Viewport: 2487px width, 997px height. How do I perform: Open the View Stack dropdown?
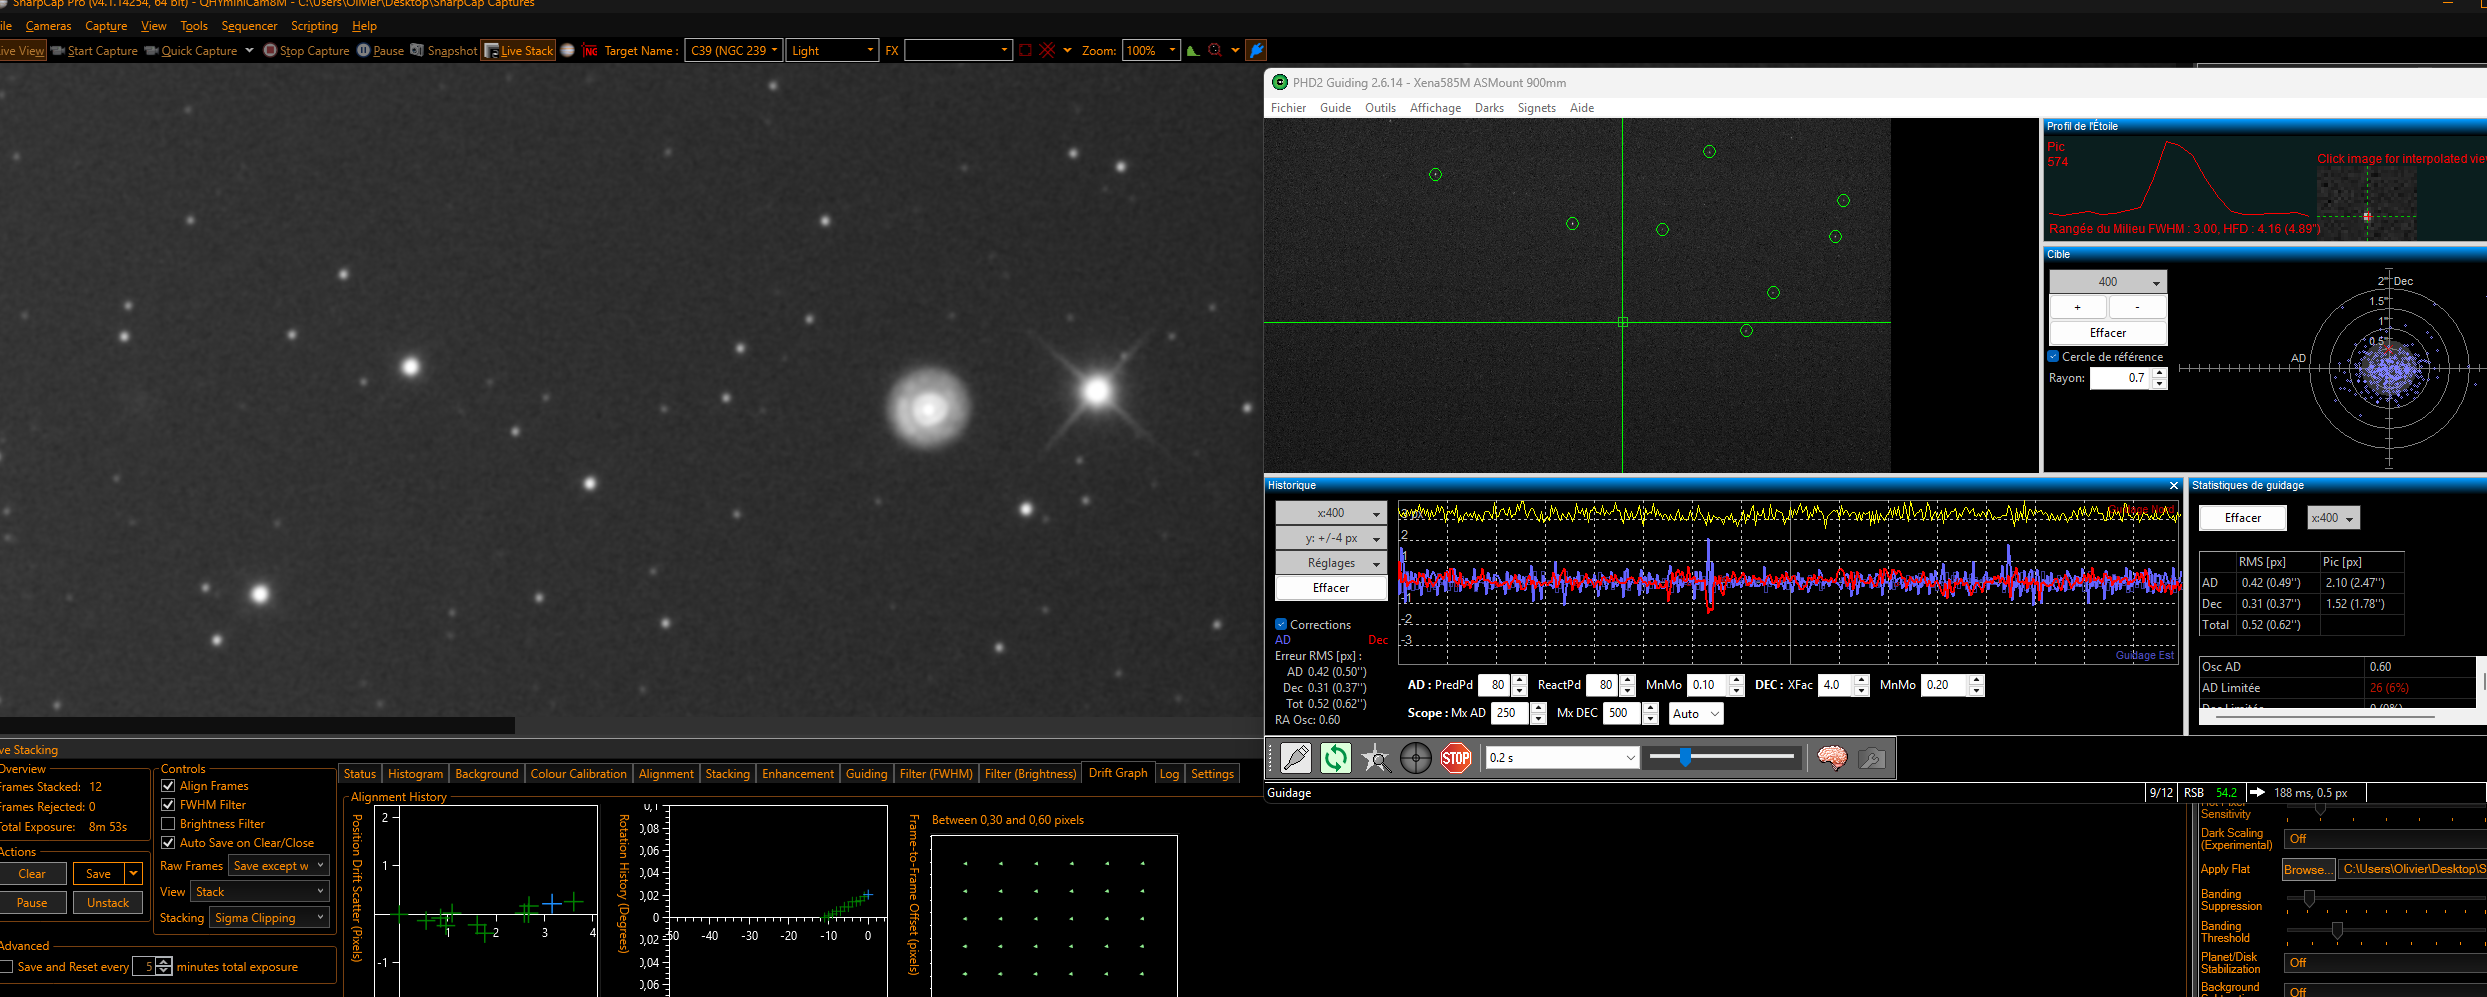[x=260, y=892]
